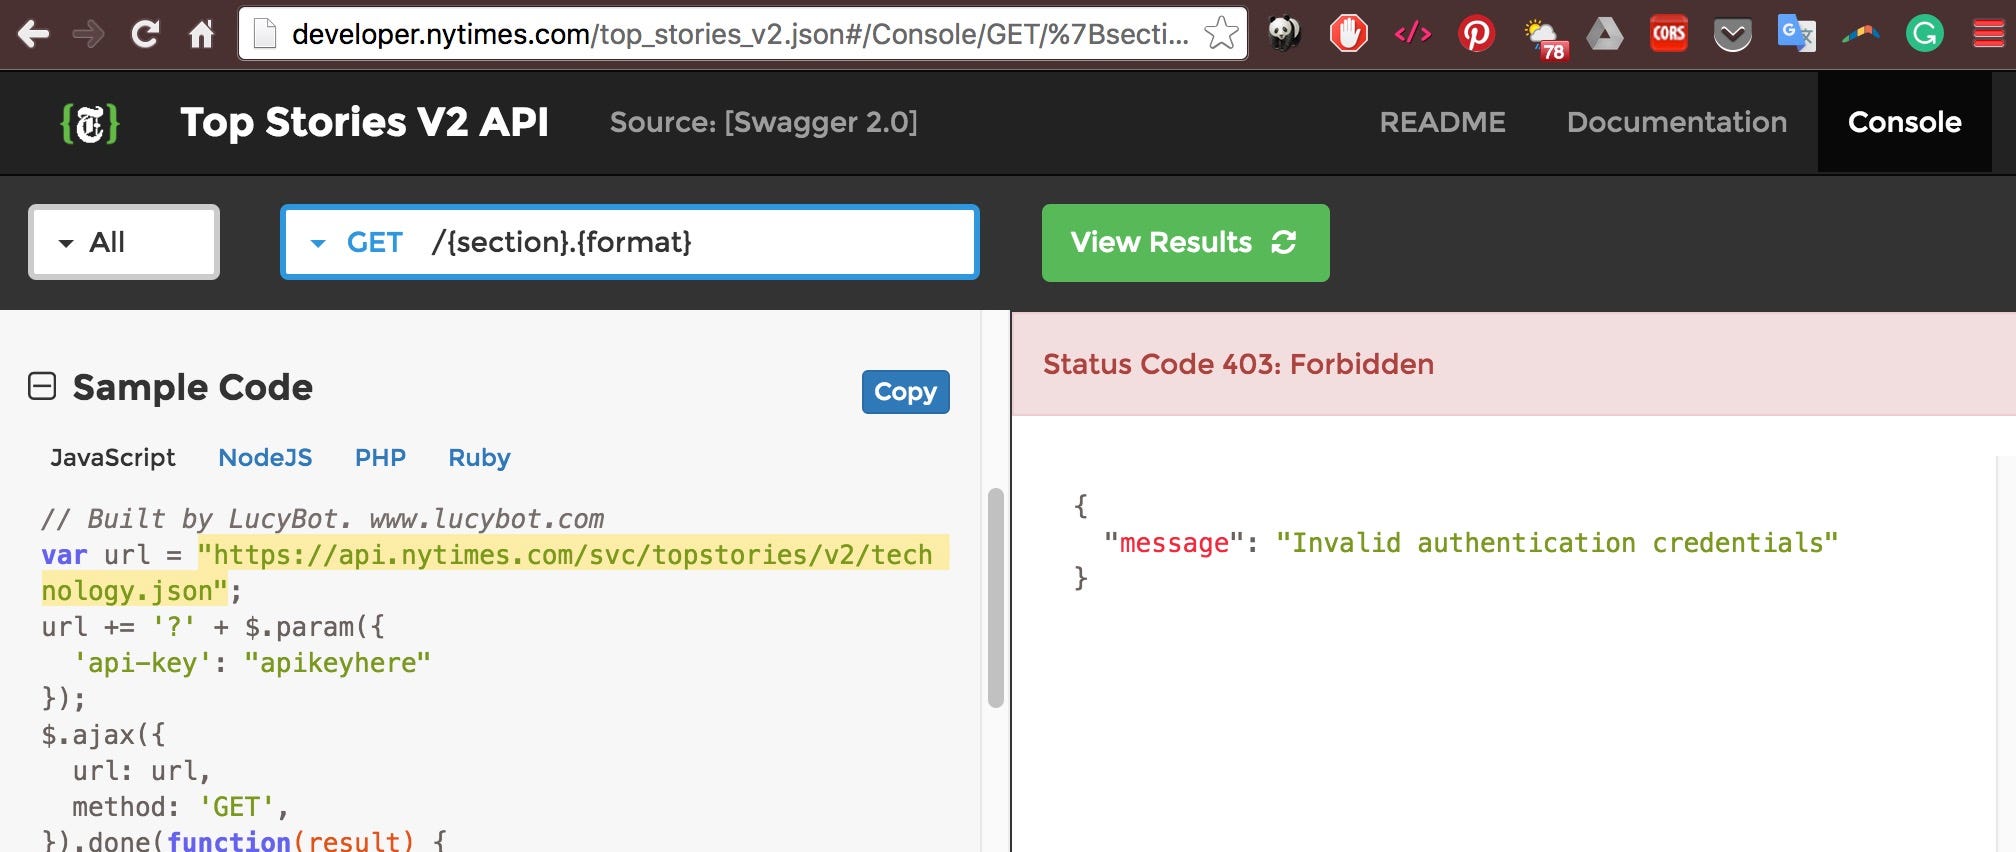Click the Pinterest extension icon

pos(1476,34)
